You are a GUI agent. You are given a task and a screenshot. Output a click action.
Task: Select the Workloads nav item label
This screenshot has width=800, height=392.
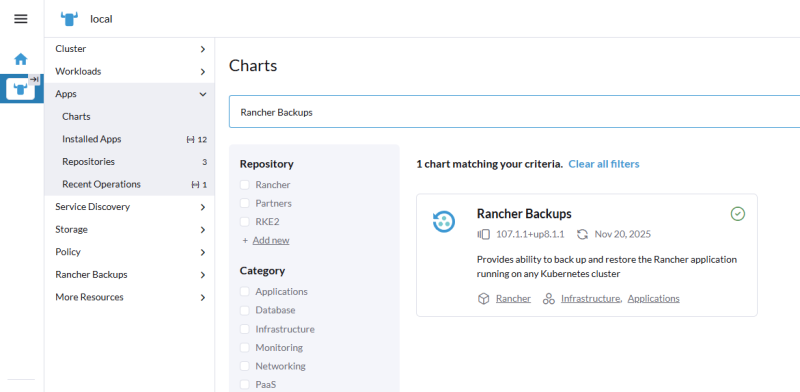[78, 71]
